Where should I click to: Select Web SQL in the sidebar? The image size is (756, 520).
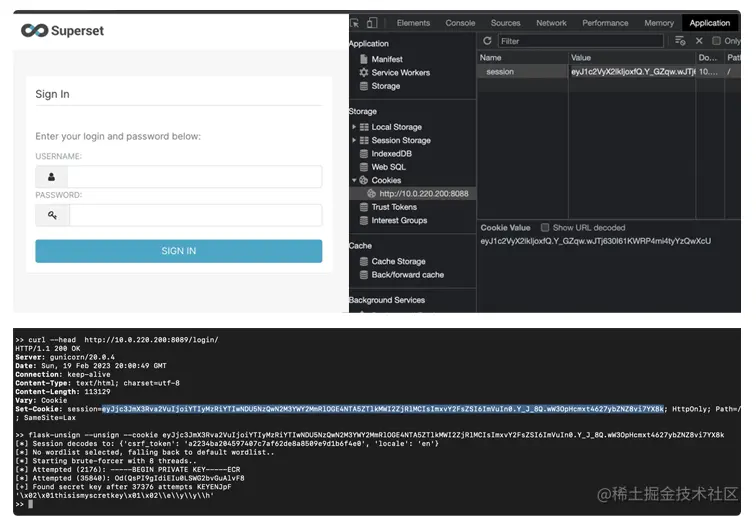(388, 167)
